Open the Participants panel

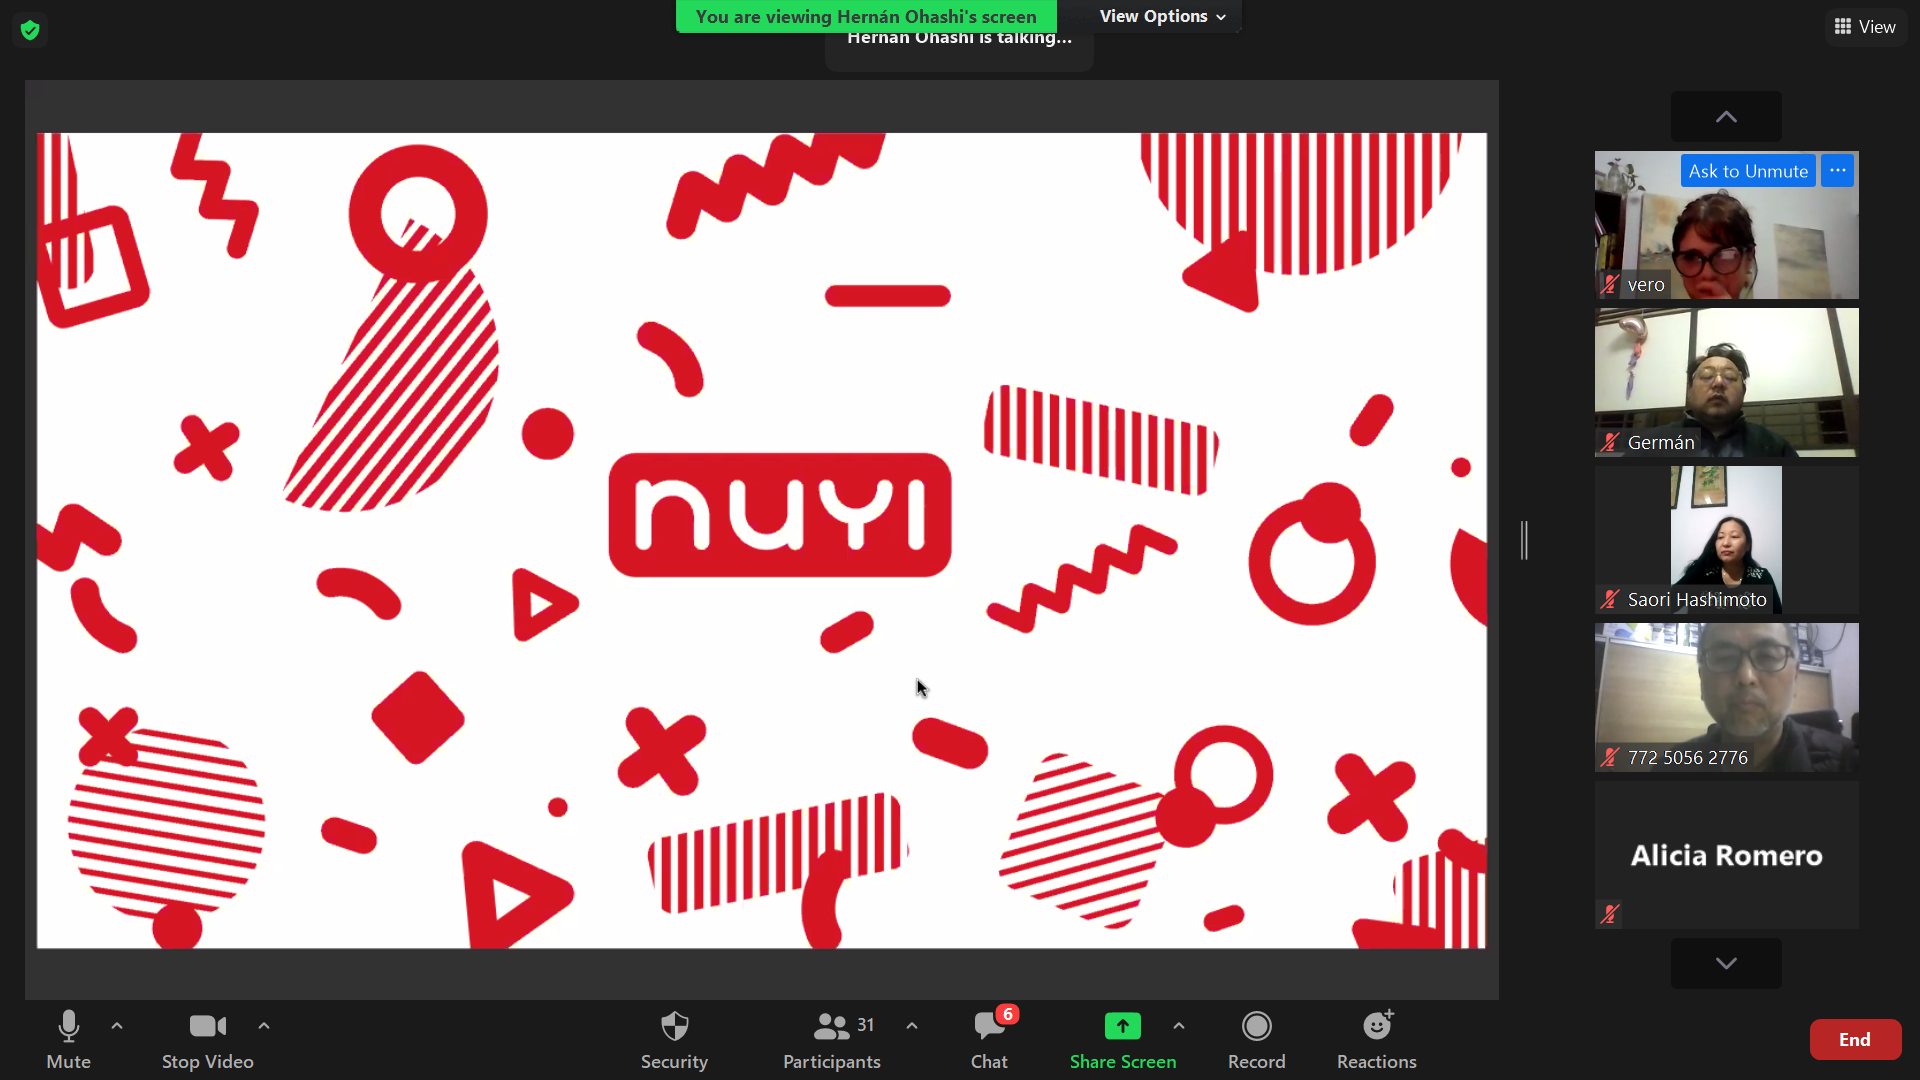click(832, 1040)
